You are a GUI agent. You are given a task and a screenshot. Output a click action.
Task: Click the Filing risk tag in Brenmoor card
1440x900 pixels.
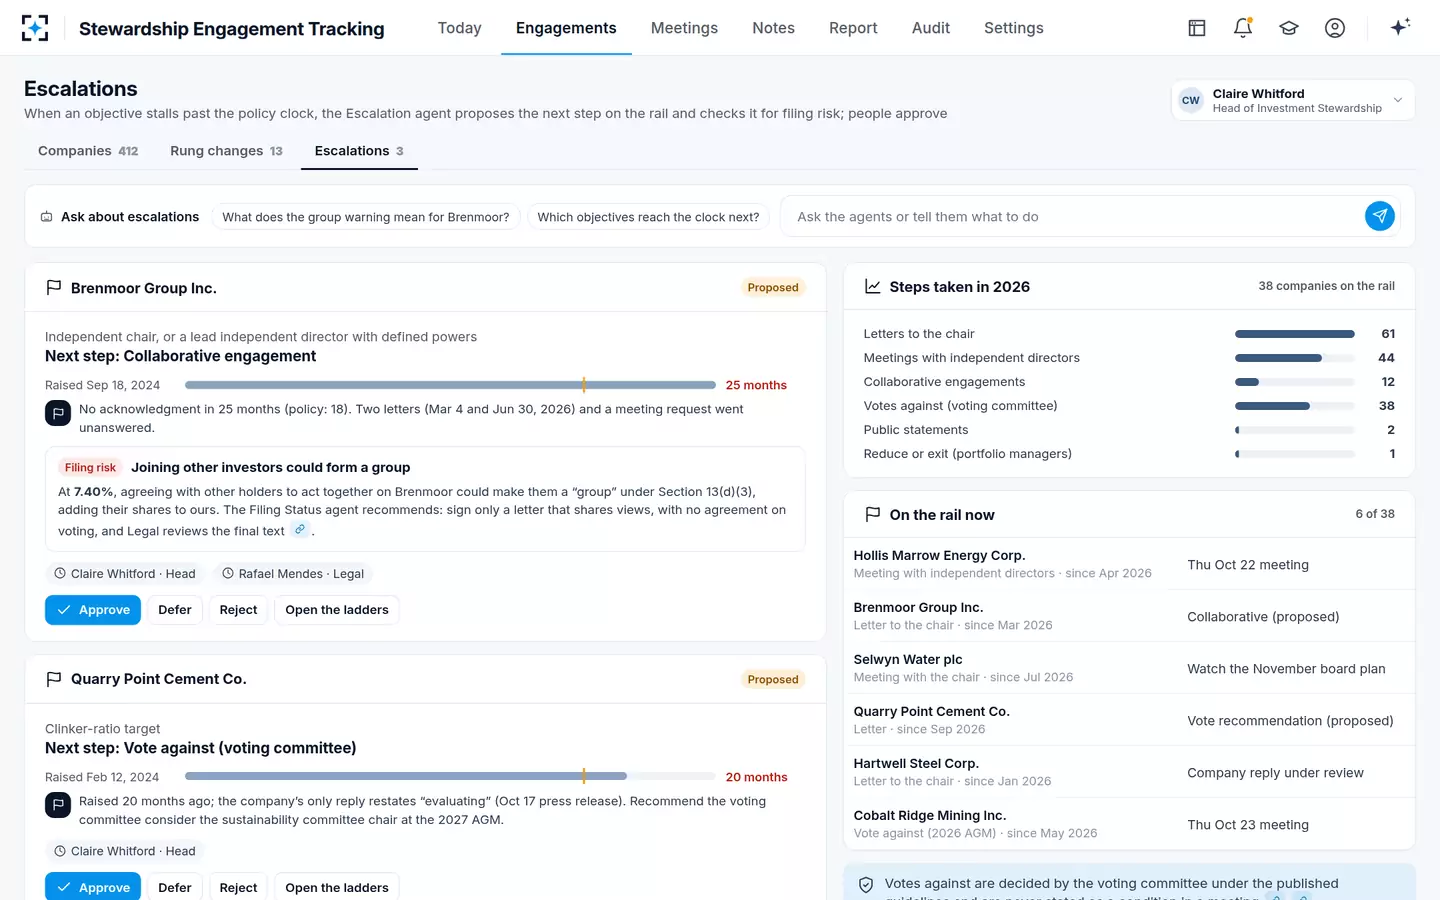pos(90,468)
